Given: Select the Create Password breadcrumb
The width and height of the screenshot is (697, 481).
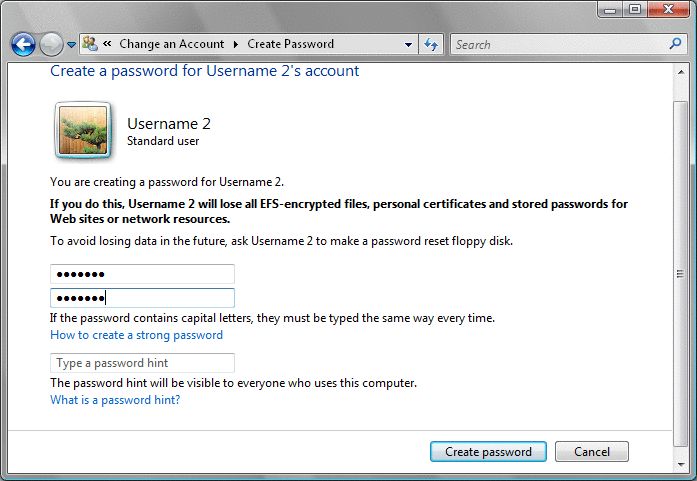Looking at the screenshot, I should 290,44.
